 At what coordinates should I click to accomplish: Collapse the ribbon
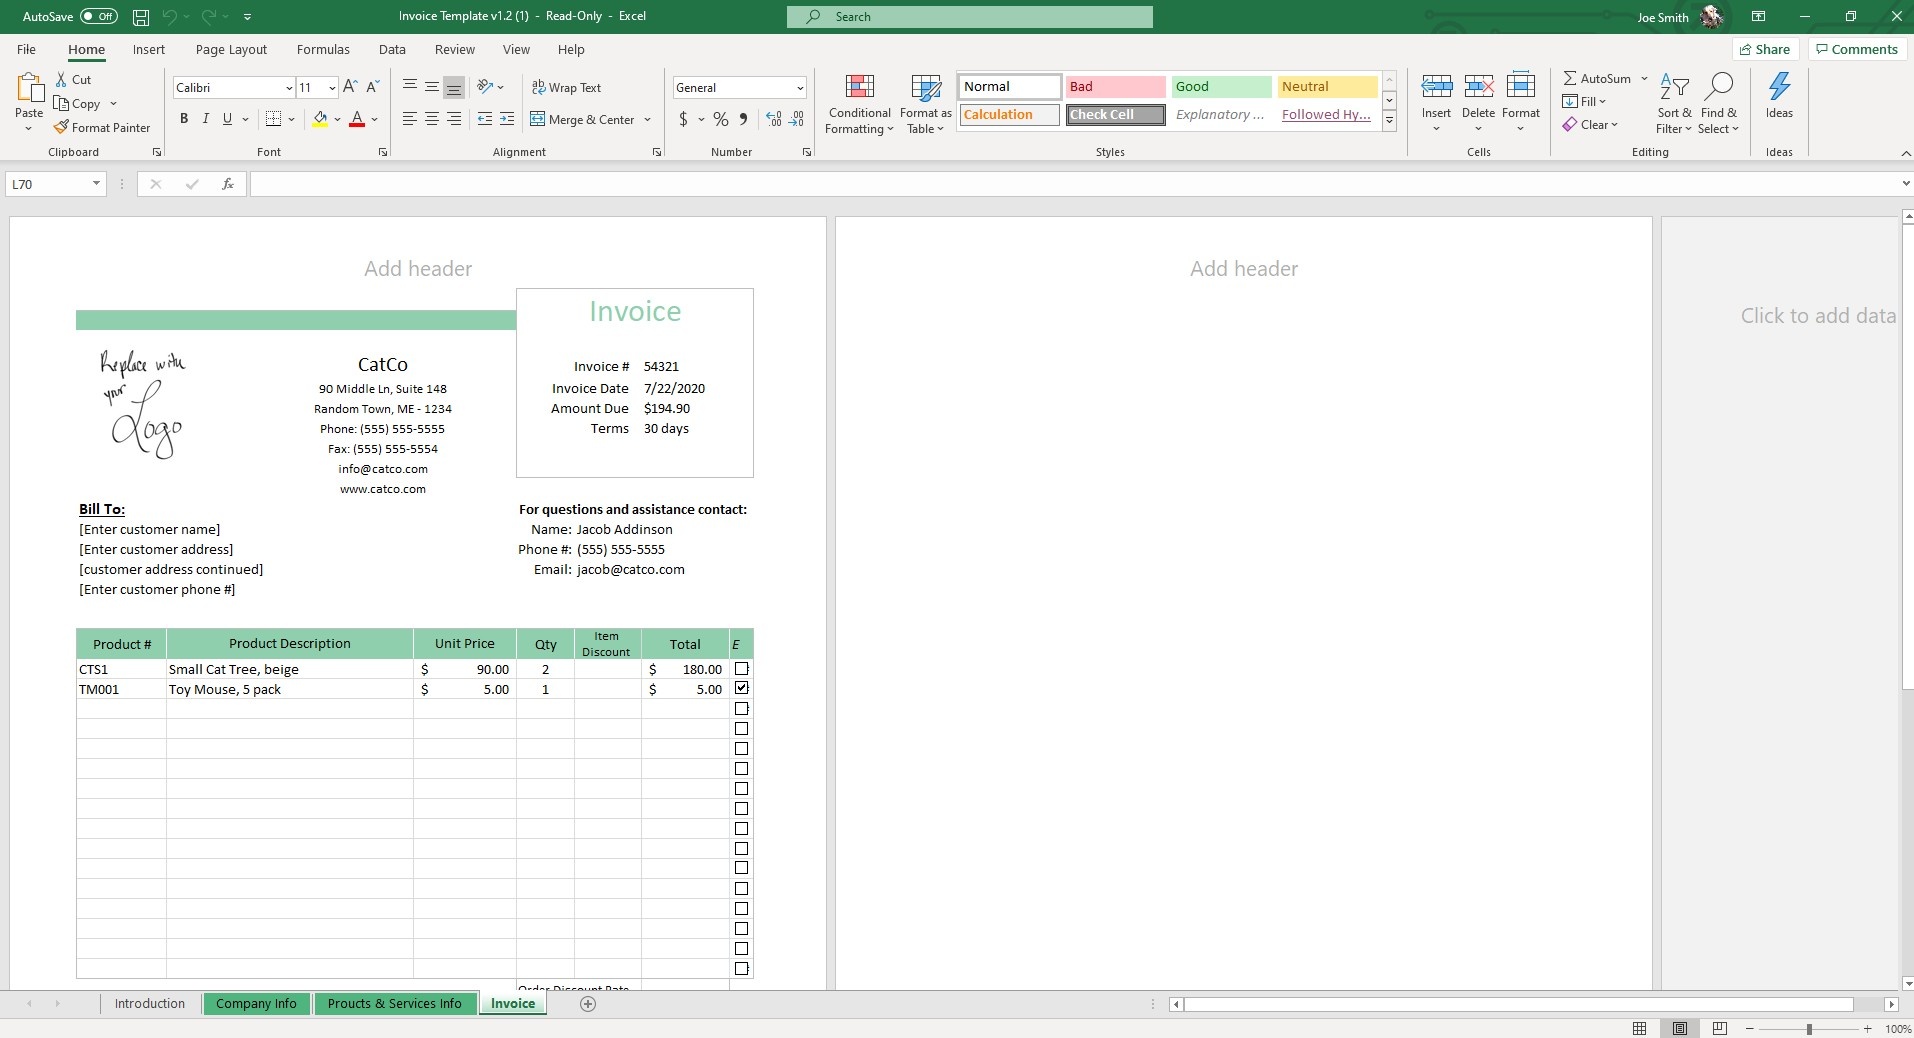pos(1905,152)
